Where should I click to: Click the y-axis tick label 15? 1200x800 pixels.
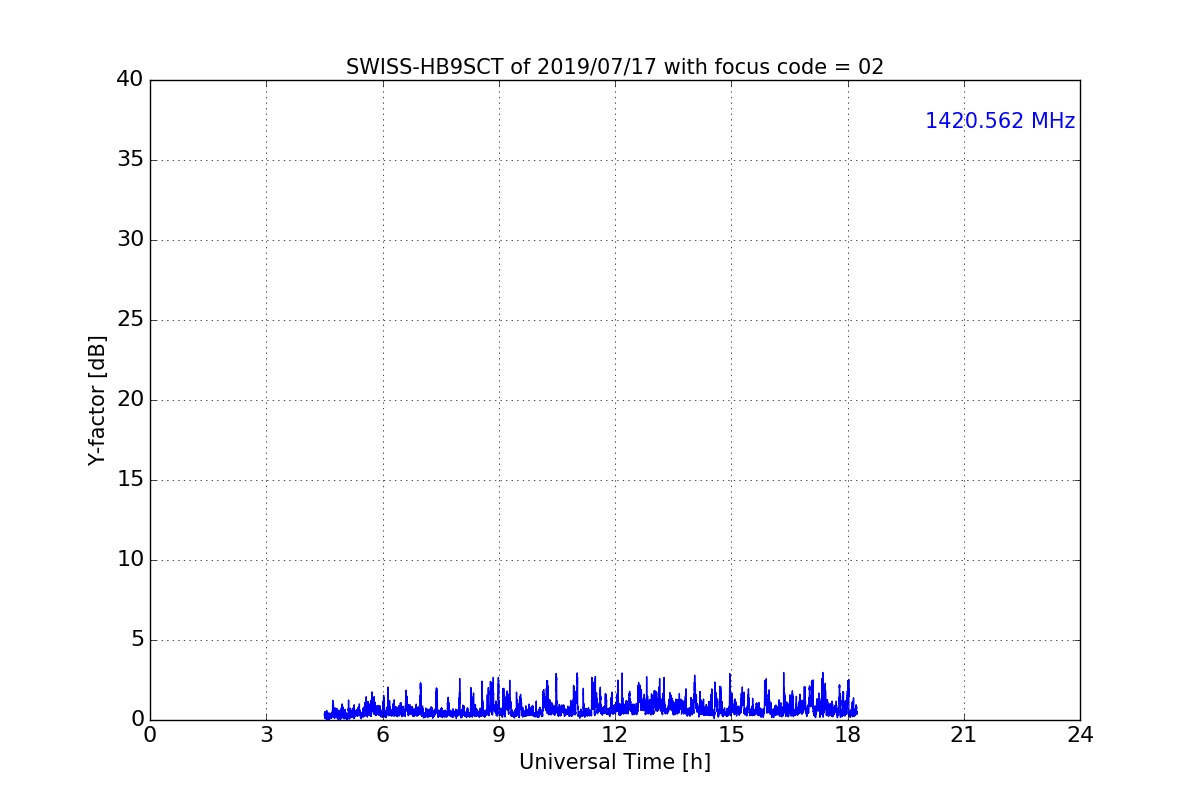pos(130,479)
